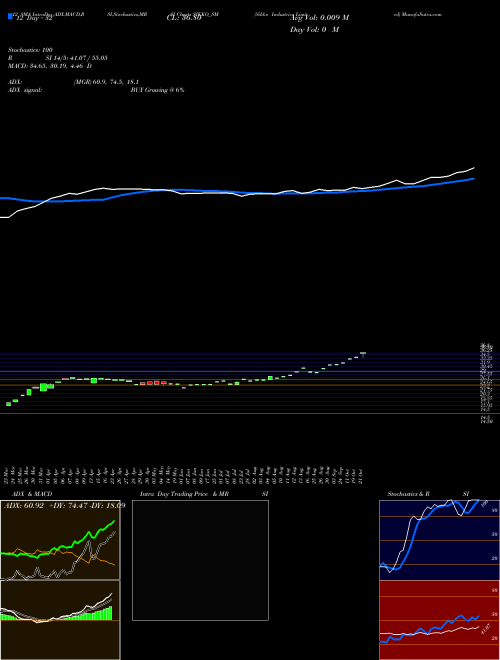Click the 'Avg Vol: 0.009 M' text
Viewport: 500px width, 660px height.
[x=319, y=18]
